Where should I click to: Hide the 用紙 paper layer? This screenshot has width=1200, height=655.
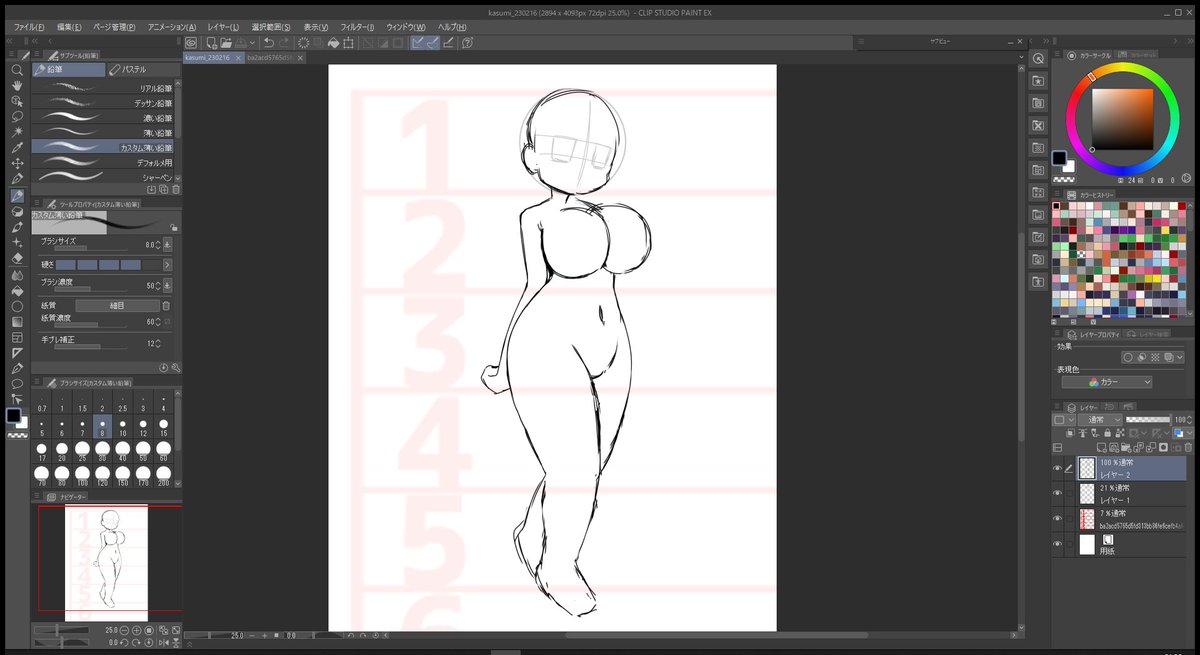[1058, 543]
